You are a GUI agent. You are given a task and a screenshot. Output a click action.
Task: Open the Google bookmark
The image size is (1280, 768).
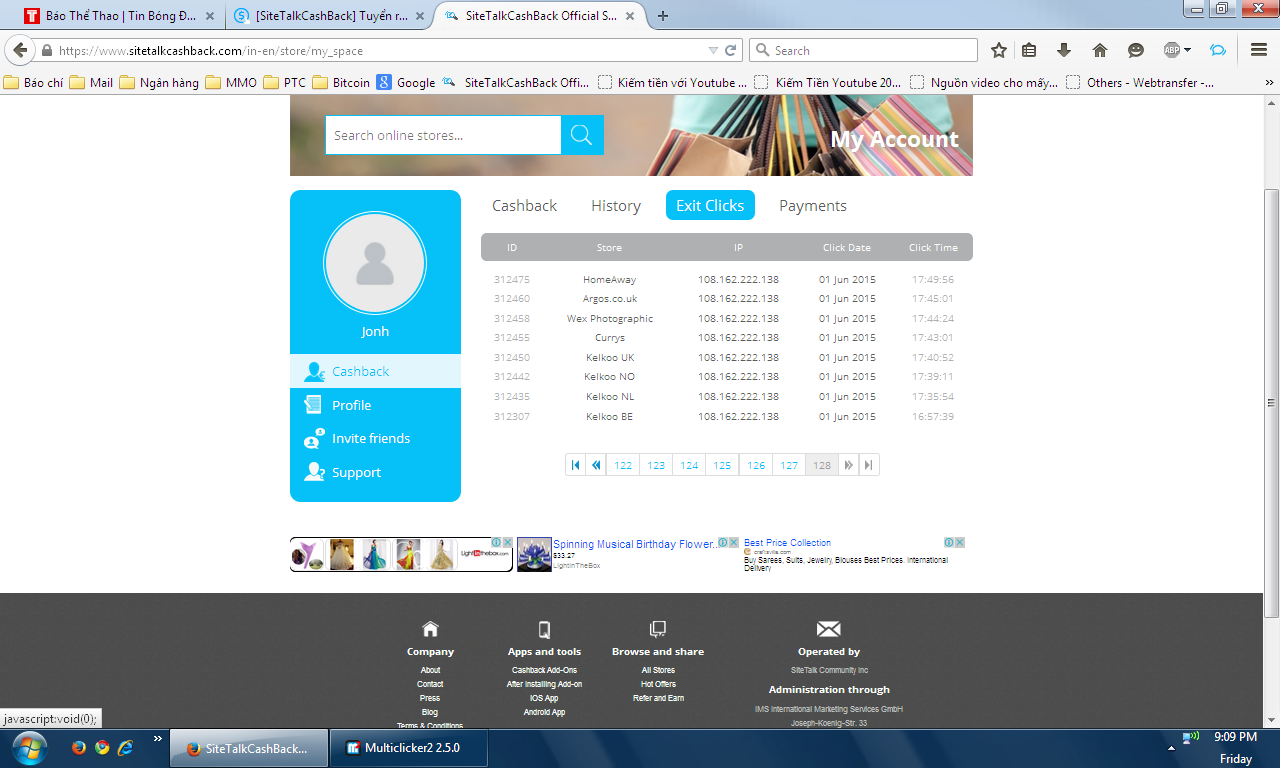point(406,82)
